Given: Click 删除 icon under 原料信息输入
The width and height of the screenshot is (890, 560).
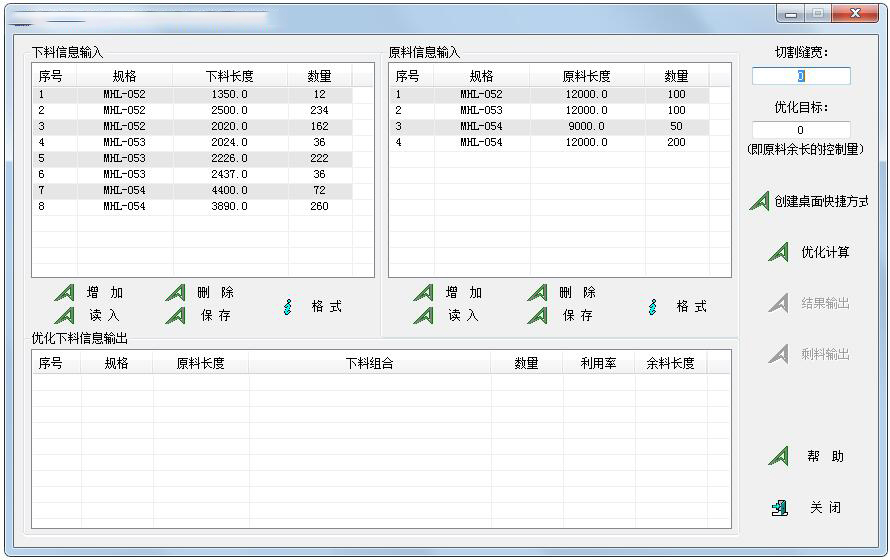Looking at the screenshot, I should (537, 293).
